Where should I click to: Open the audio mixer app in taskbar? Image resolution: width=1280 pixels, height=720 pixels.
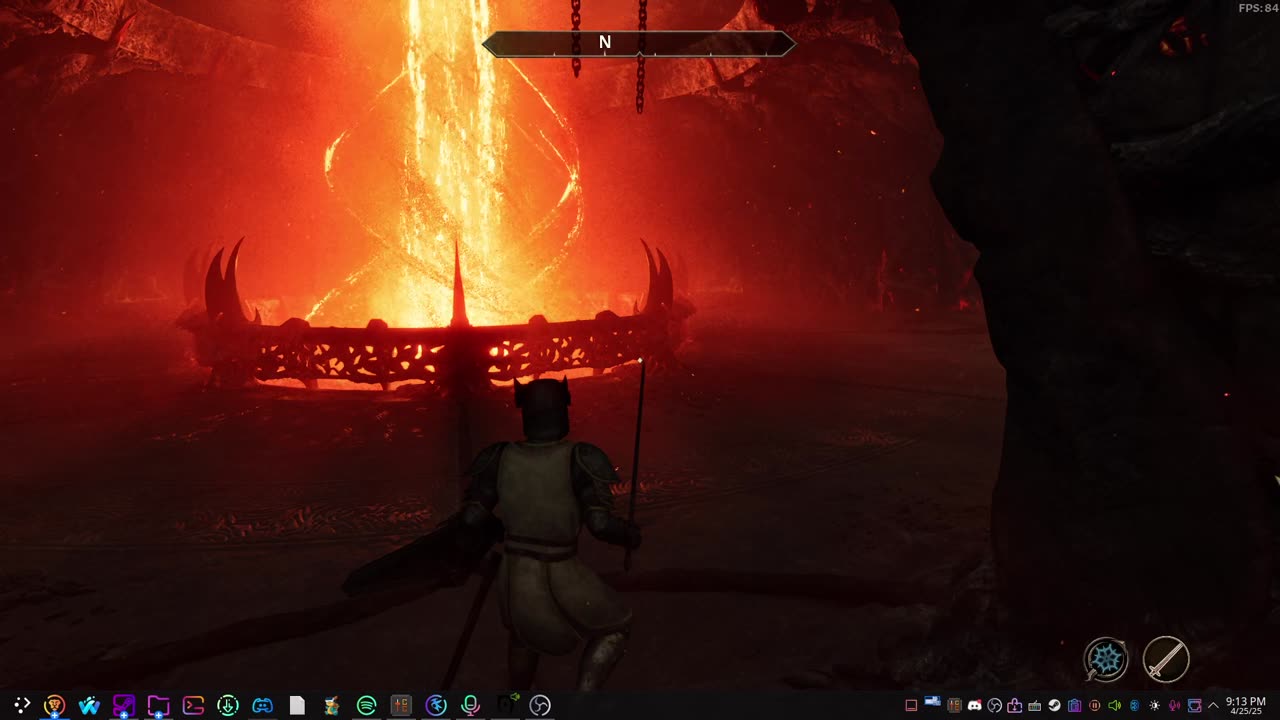point(401,705)
